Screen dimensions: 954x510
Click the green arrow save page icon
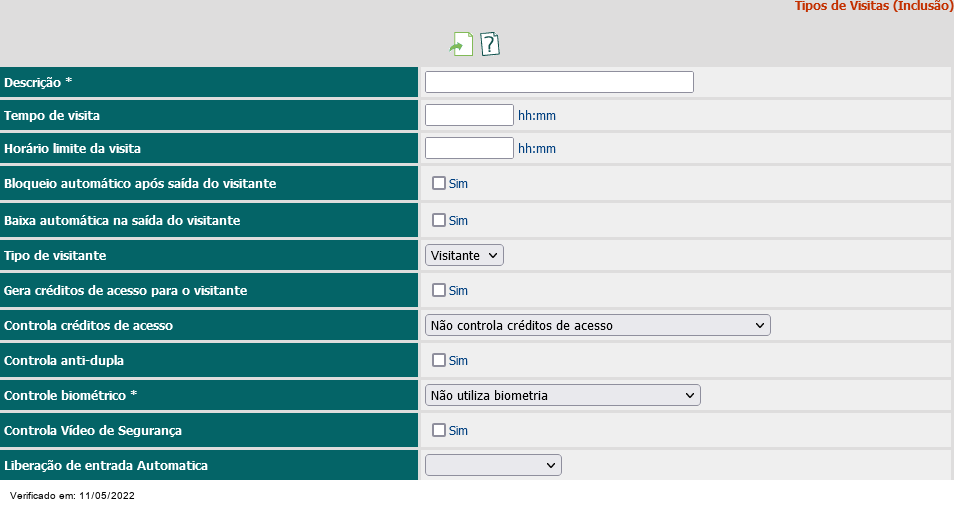click(461, 44)
